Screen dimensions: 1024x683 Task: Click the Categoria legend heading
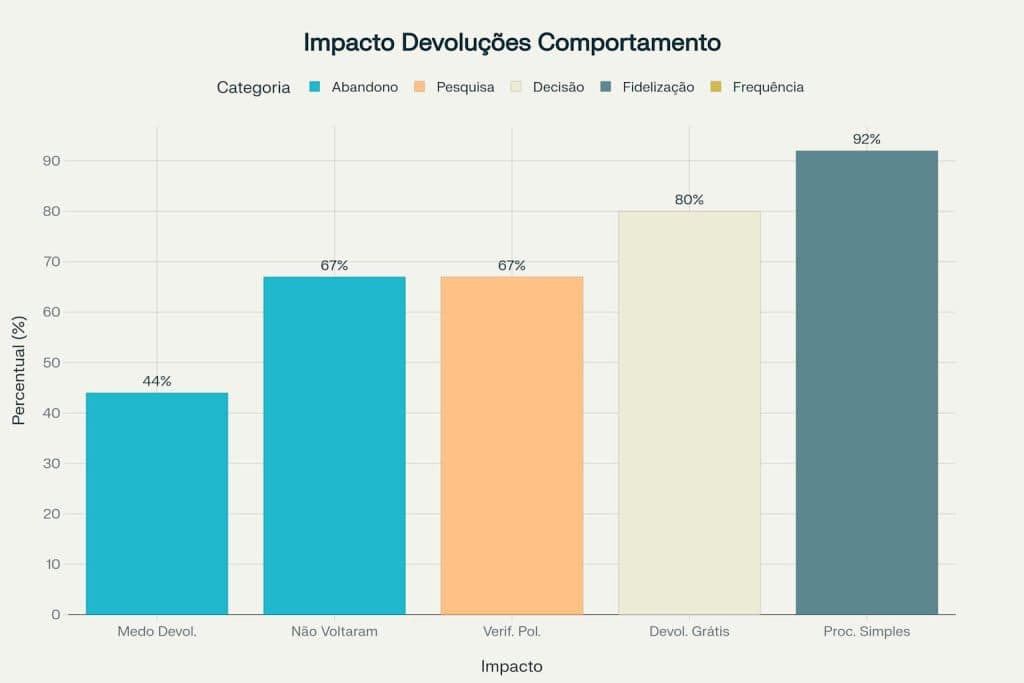[x=253, y=87]
